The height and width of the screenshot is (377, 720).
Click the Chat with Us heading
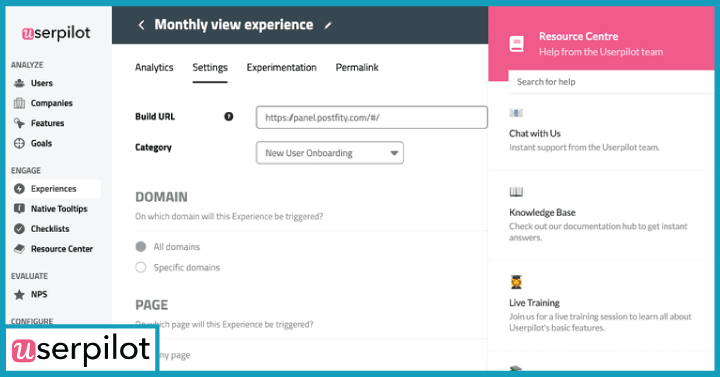point(535,134)
